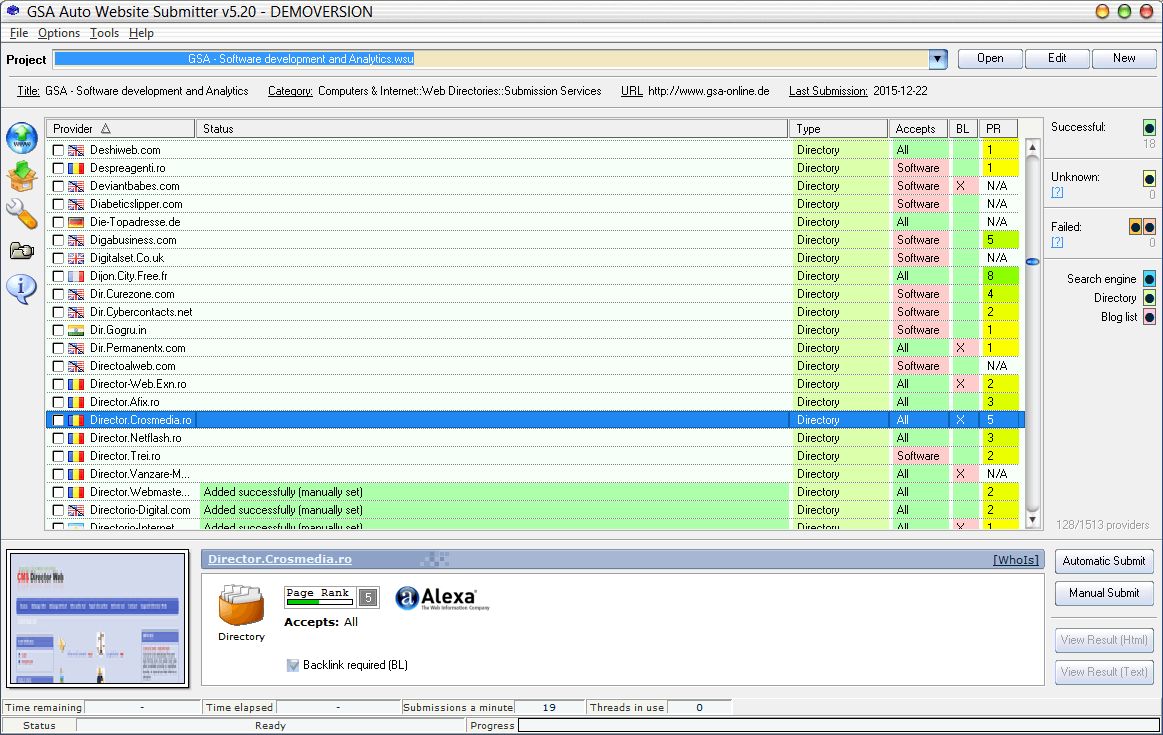Toggle the Search engine filter indicator
This screenshot has width=1163, height=735.
click(x=1149, y=279)
